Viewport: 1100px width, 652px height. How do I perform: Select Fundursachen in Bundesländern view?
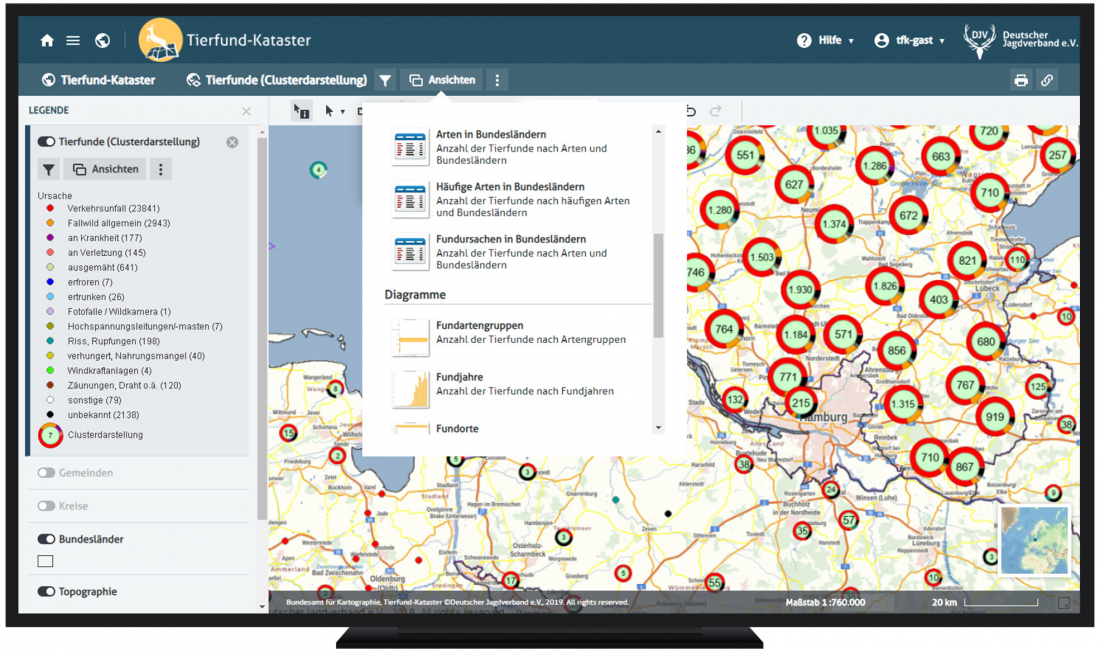[x=510, y=252]
